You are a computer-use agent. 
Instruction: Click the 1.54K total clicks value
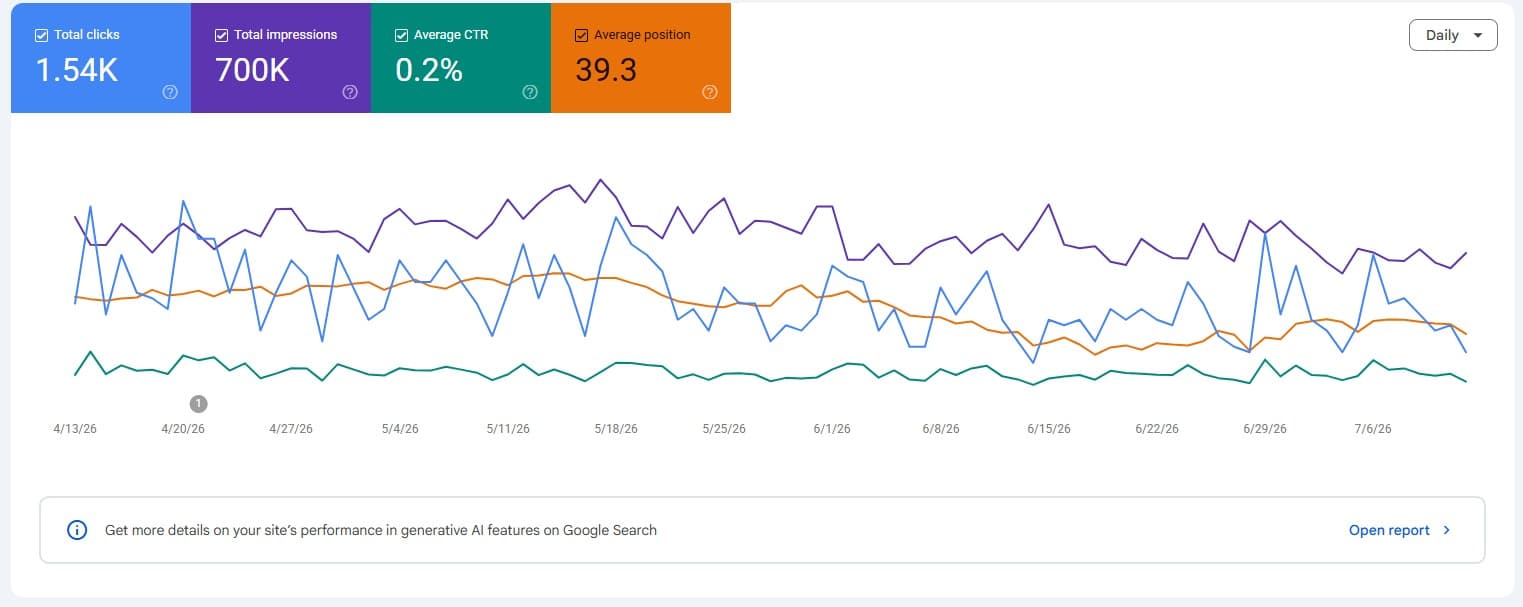click(78, 70)
